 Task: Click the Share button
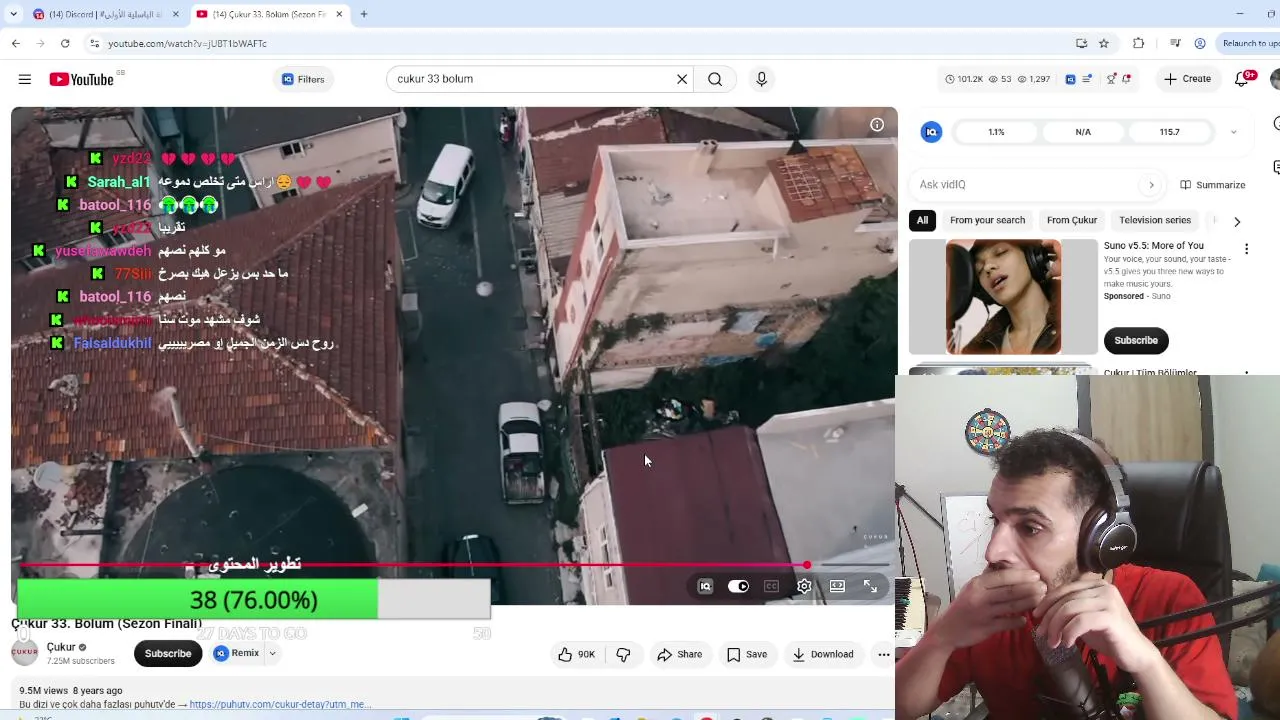680,655
